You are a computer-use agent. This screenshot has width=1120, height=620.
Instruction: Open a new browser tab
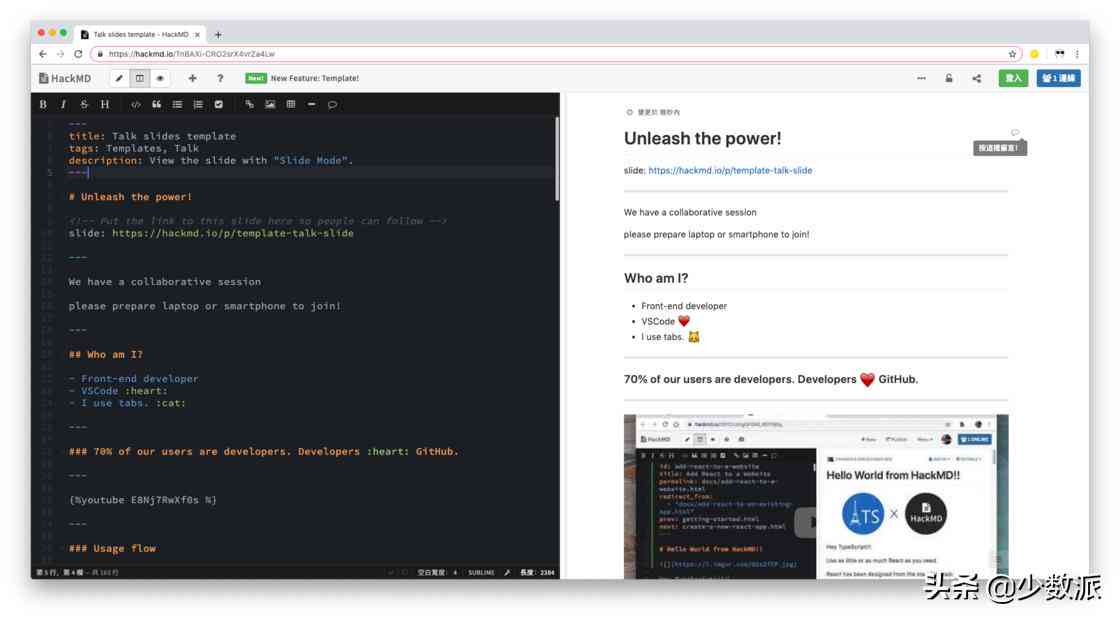218,34
